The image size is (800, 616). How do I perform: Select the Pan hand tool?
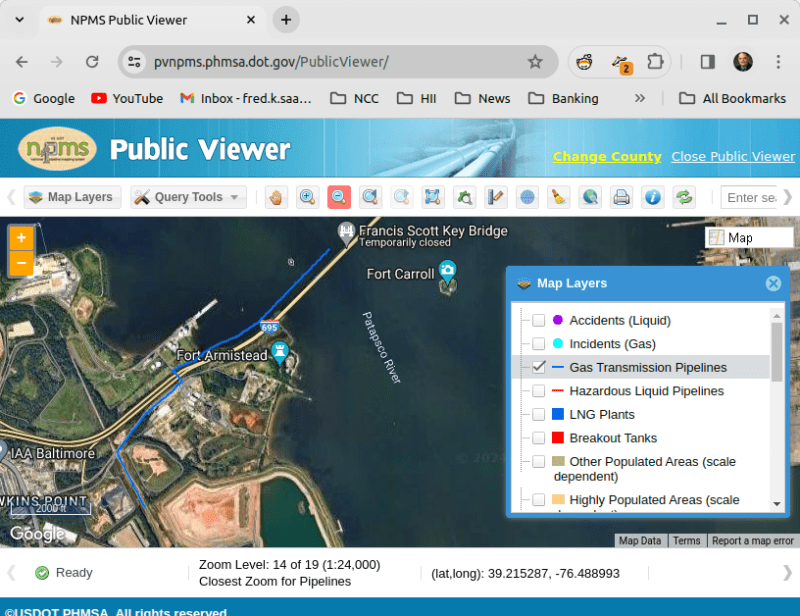pyautogui.click(x=276, y=197)
